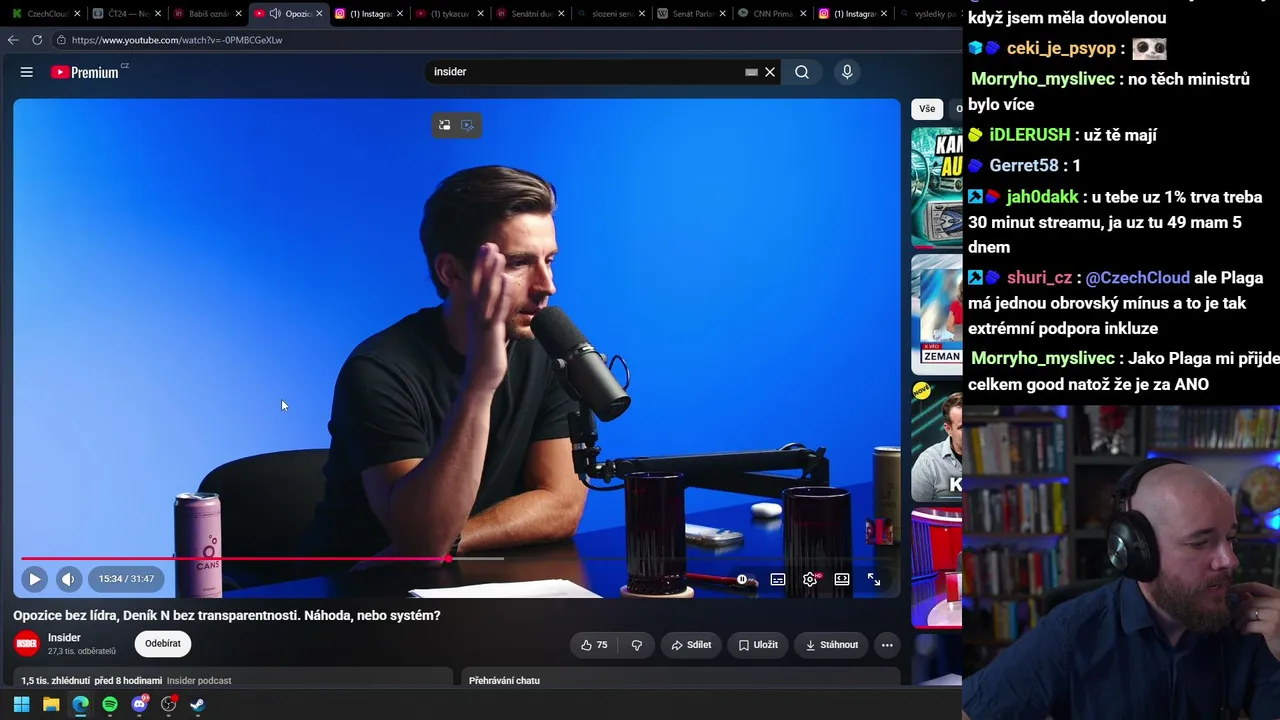
Task: Share the video via Sdílet
Action: (691, 645)
